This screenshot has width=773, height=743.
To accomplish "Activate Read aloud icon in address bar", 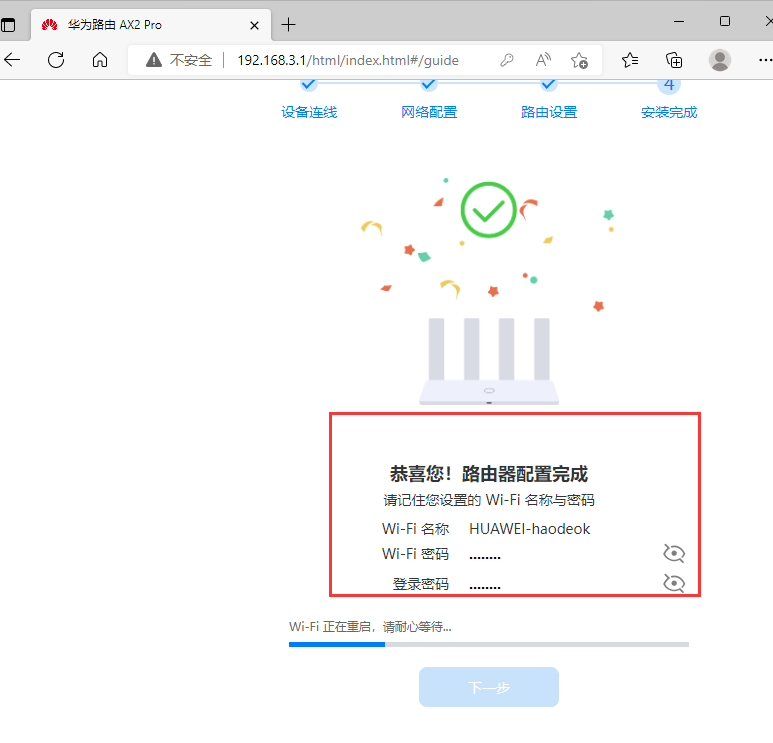I will [543, 60].
